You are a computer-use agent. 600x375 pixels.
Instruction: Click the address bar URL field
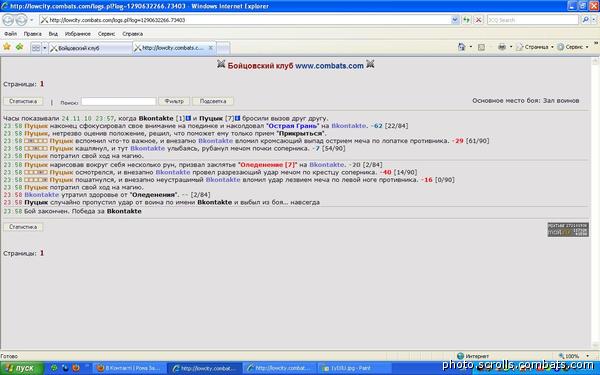click(245, 20)
